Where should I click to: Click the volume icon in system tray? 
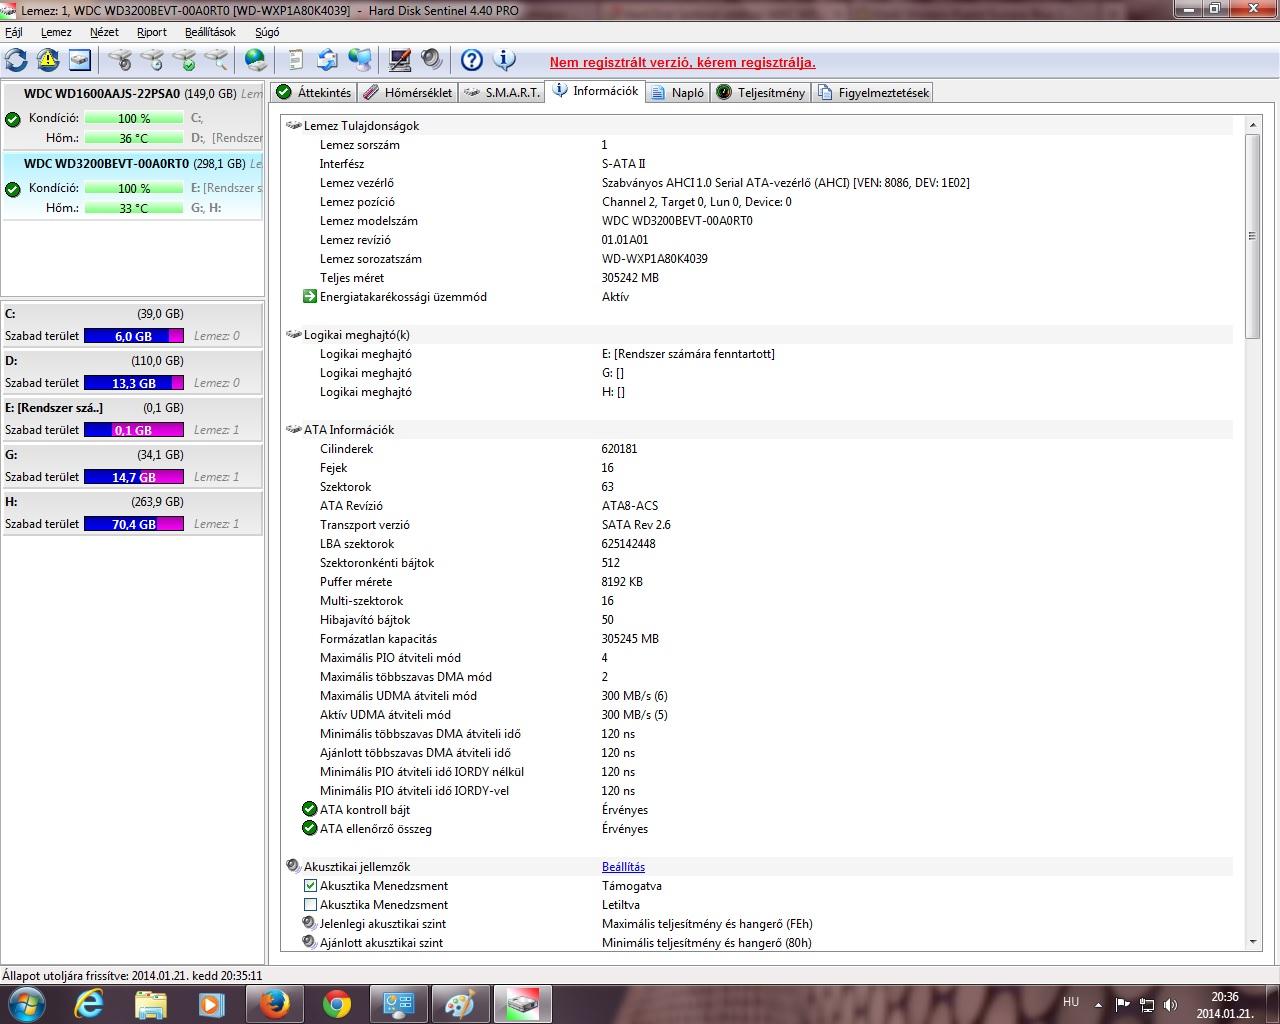1170,1005
